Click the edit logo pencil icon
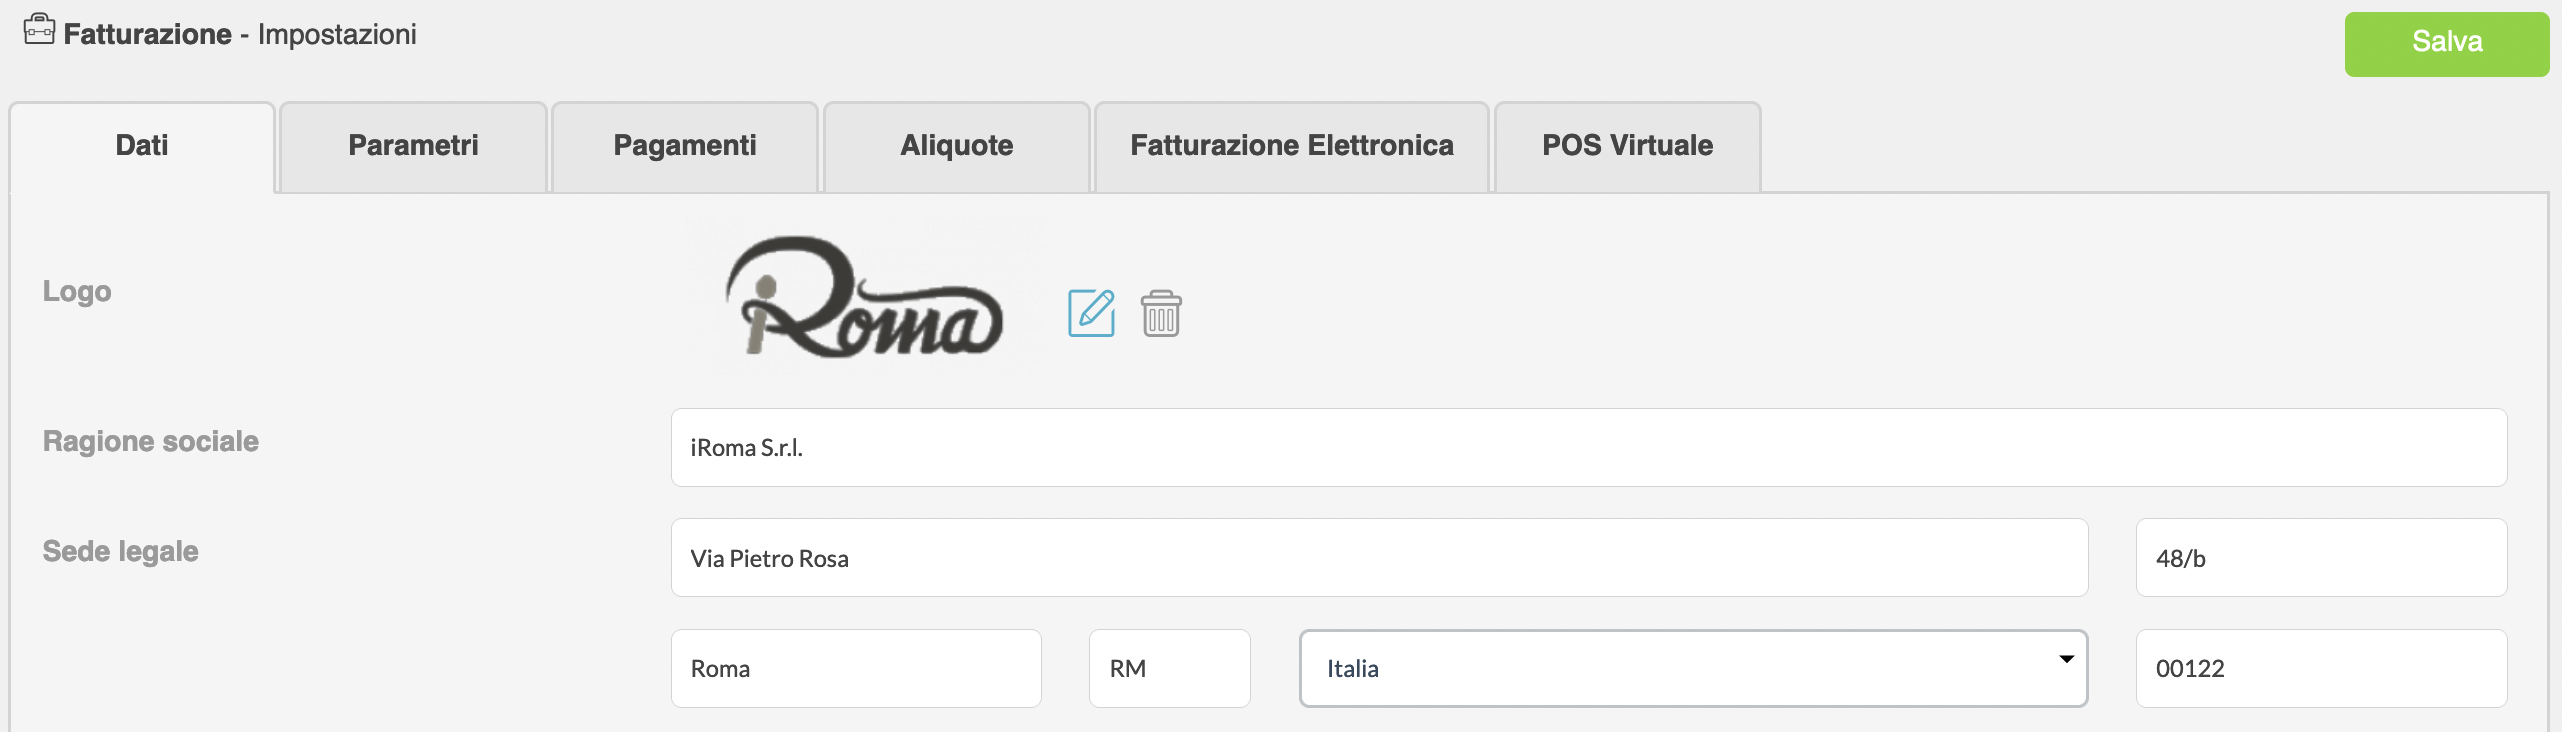This screenshot has width=2562, height=732. click(x=1091, y=313)
